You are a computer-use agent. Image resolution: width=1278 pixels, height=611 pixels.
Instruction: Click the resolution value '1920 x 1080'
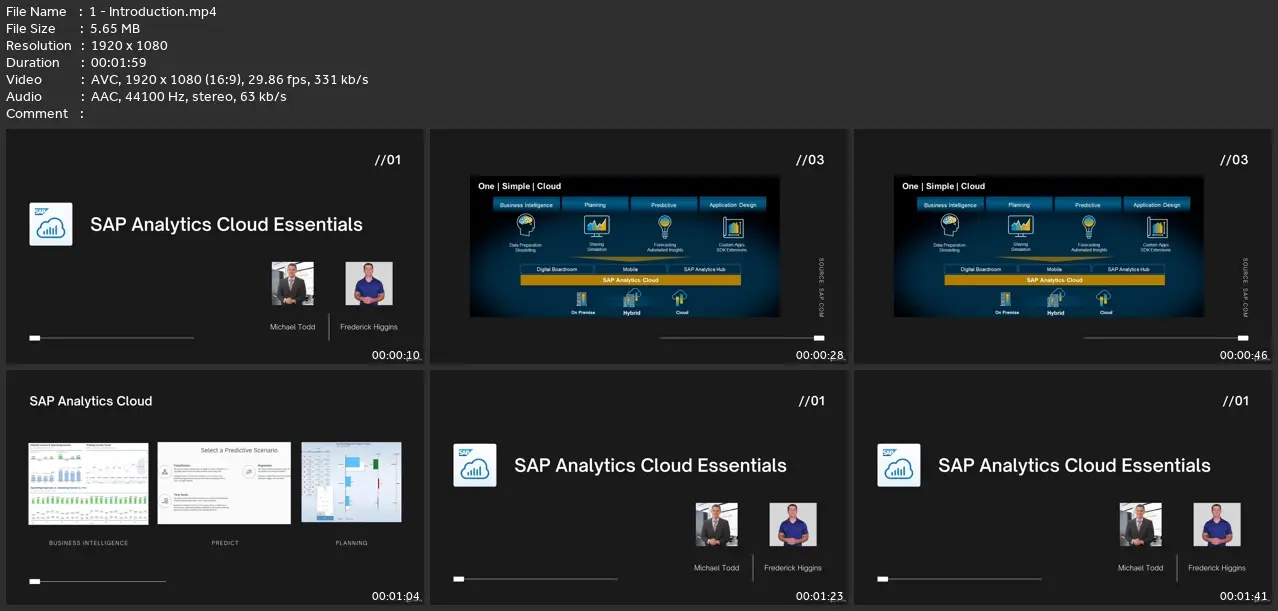click(129, 46)
